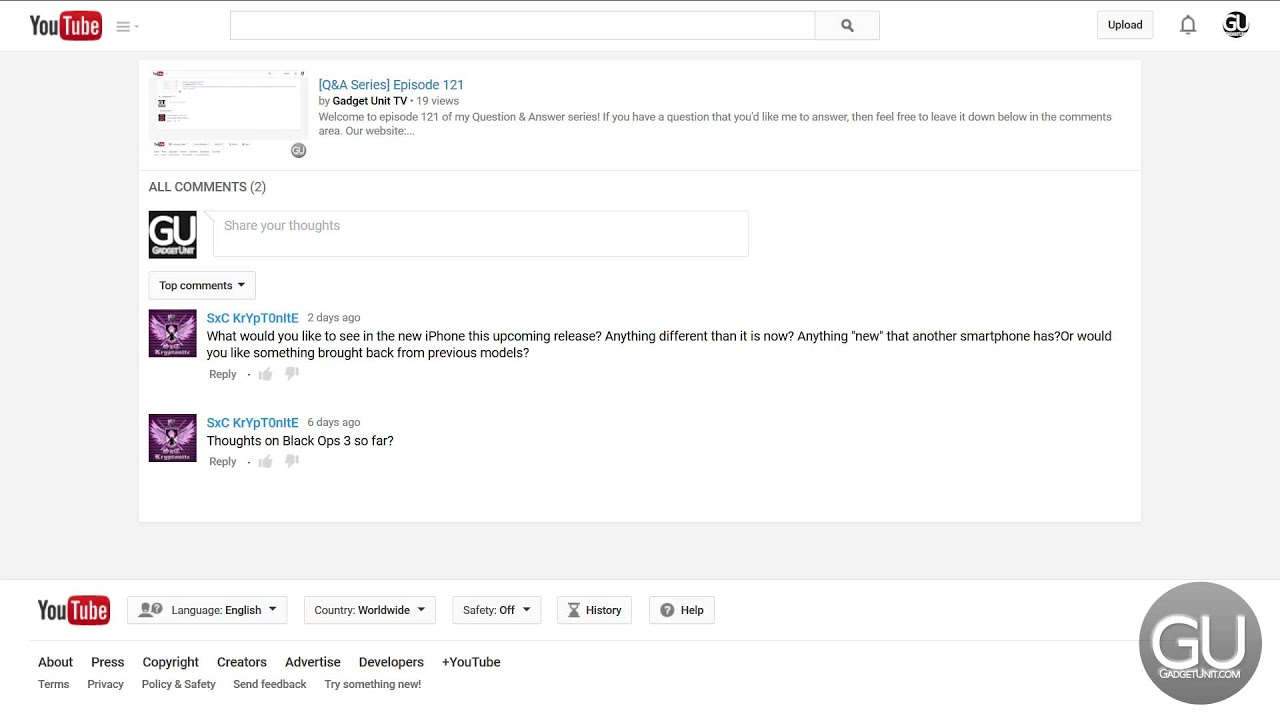
Task: Click the YouTube logo in header
Action: pyautogui.click(x=65, y=25)
